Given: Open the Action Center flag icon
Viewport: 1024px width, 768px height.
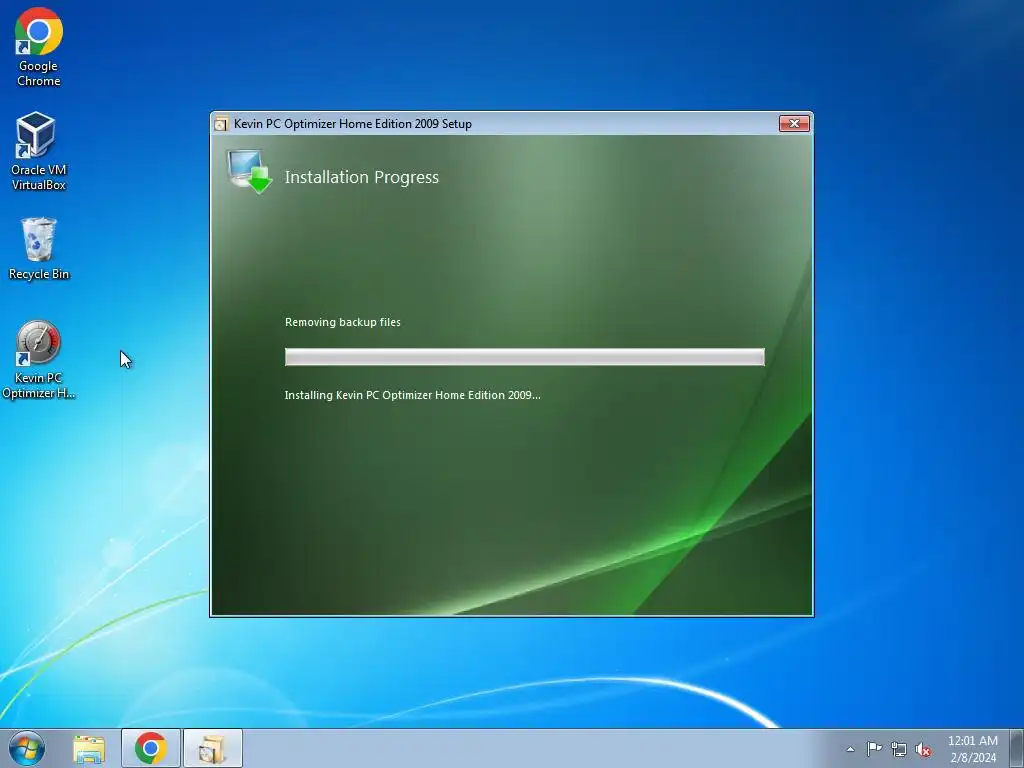Looking at the screenshot, I should [874, 749].
